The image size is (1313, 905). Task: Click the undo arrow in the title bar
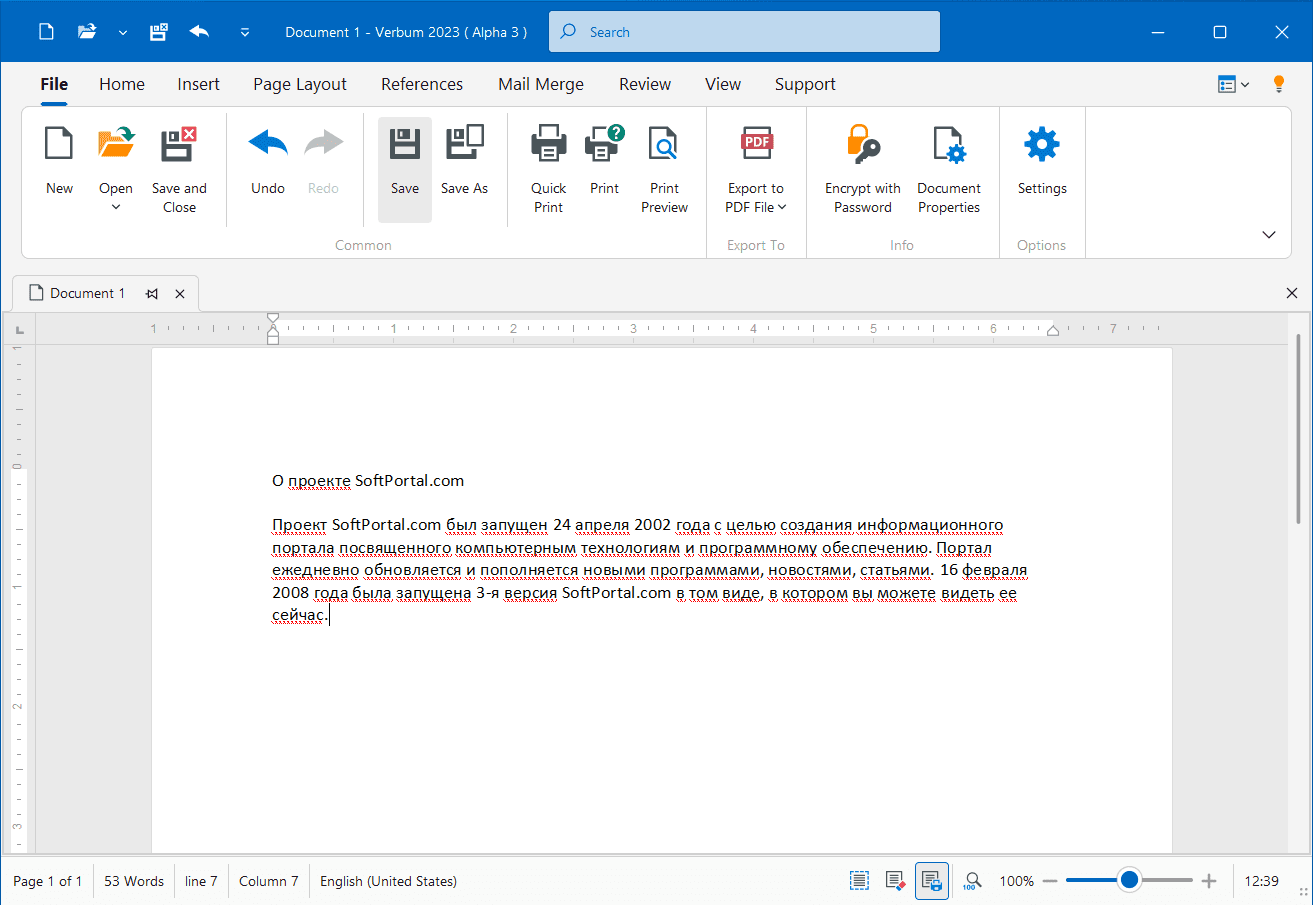coord(200,32)
